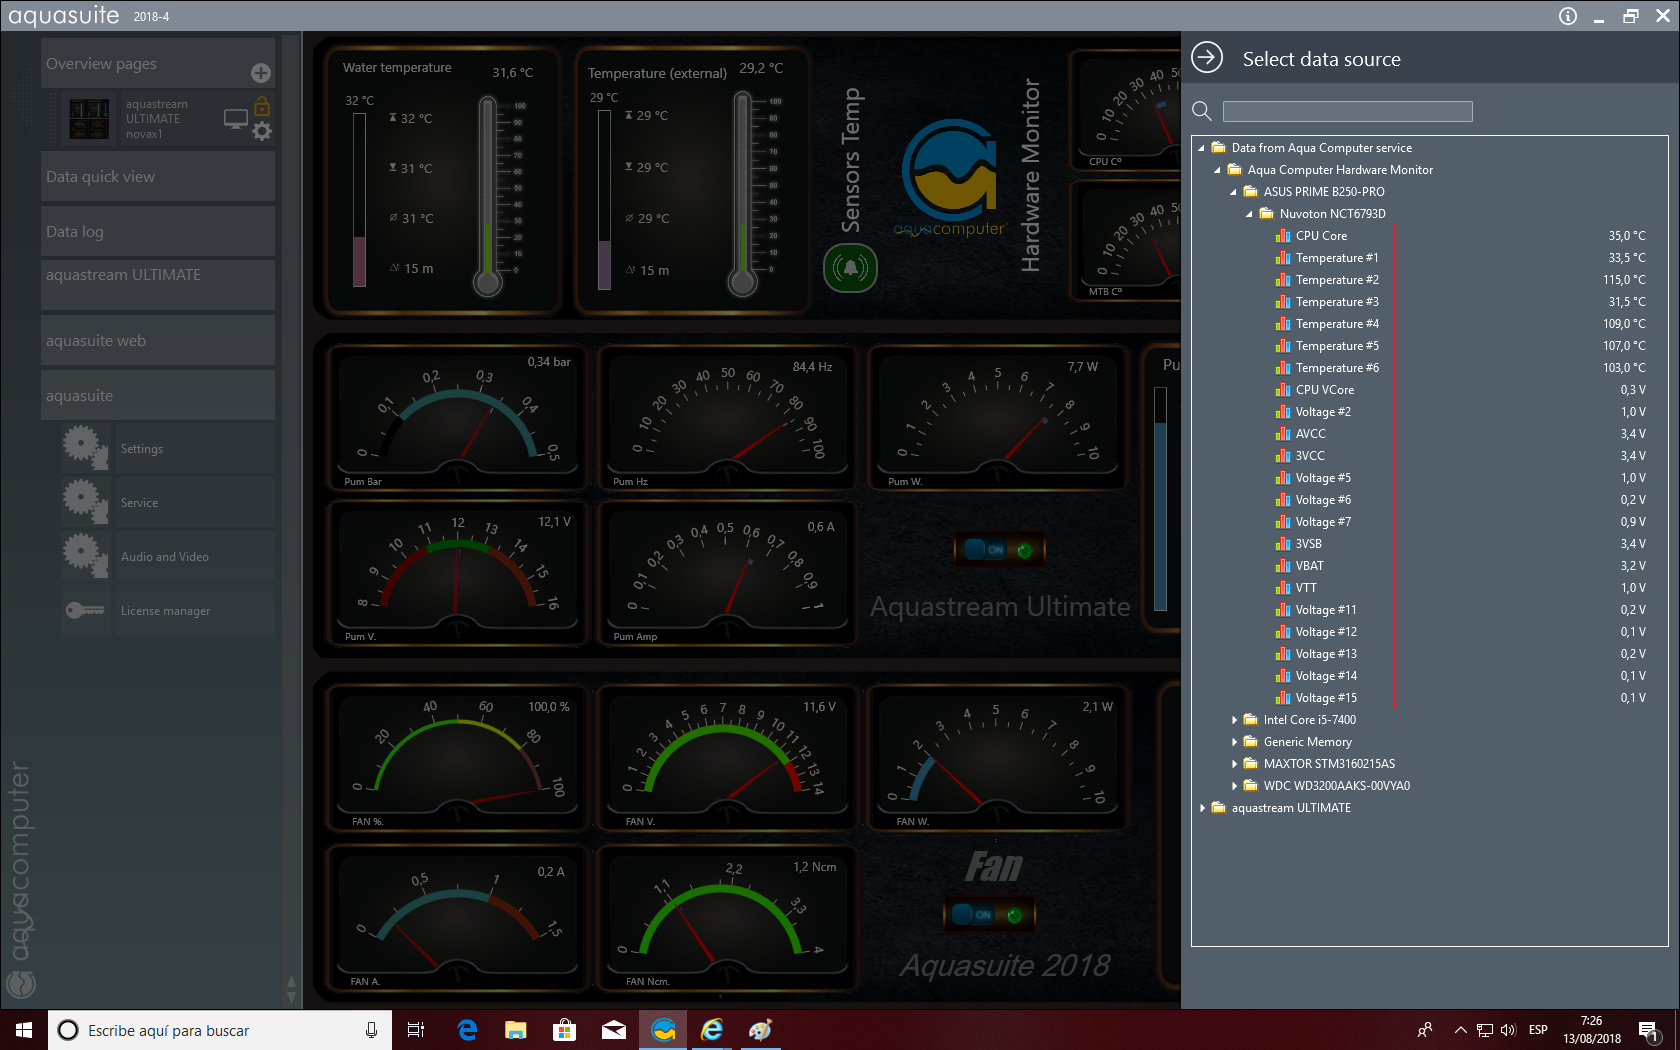Add a new overview page with plus icon
1680x1050 pixels.
pyautogui.click(x=261, y=73)
